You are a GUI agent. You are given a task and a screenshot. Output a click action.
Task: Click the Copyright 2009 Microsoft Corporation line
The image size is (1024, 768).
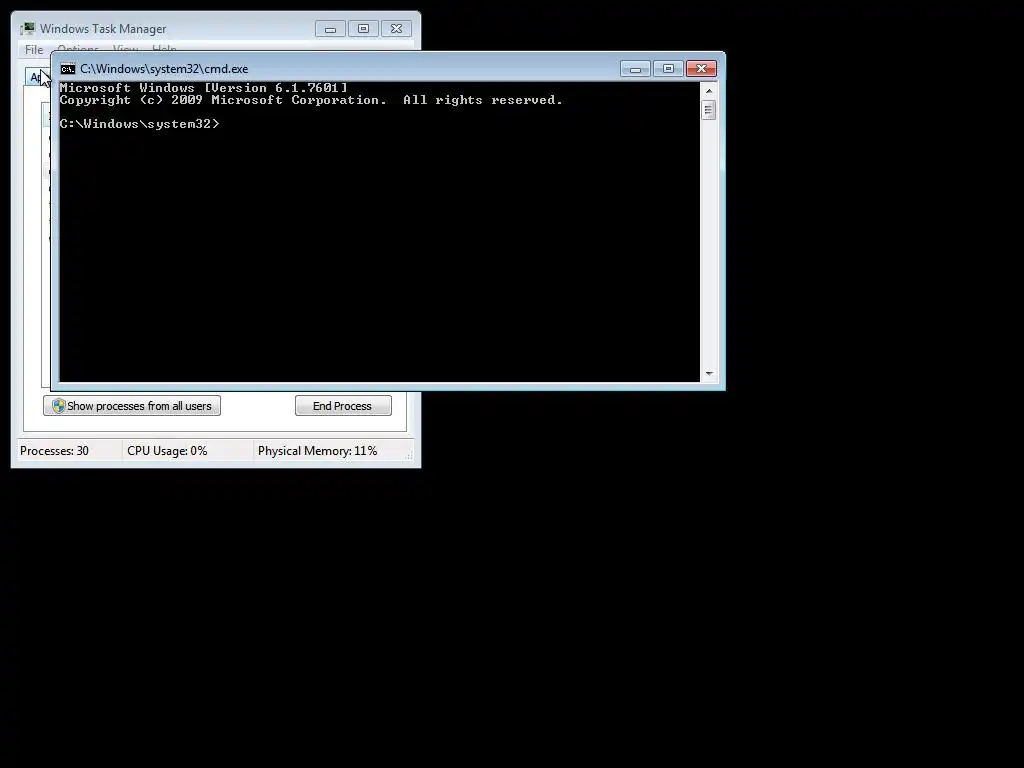coord(311,100)
